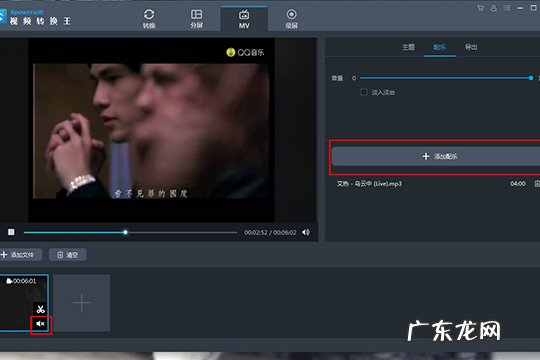Toggle the player volume speaker icon
540x360 pixels.
(306, 233)
